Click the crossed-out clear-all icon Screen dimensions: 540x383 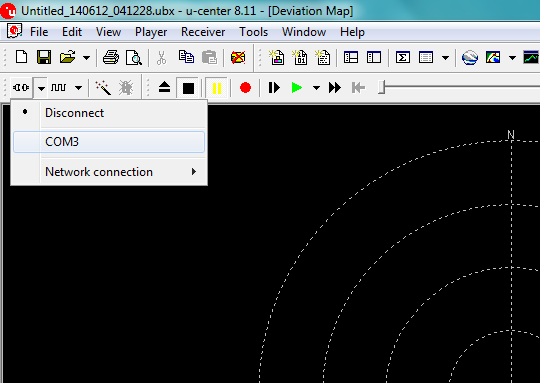click(x=238, y=57)
